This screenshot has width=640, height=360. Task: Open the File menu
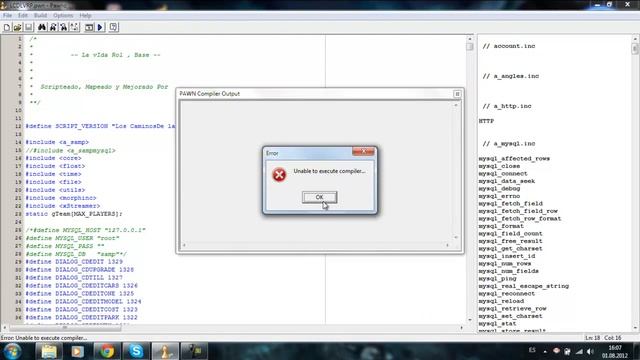pos(7,16)
